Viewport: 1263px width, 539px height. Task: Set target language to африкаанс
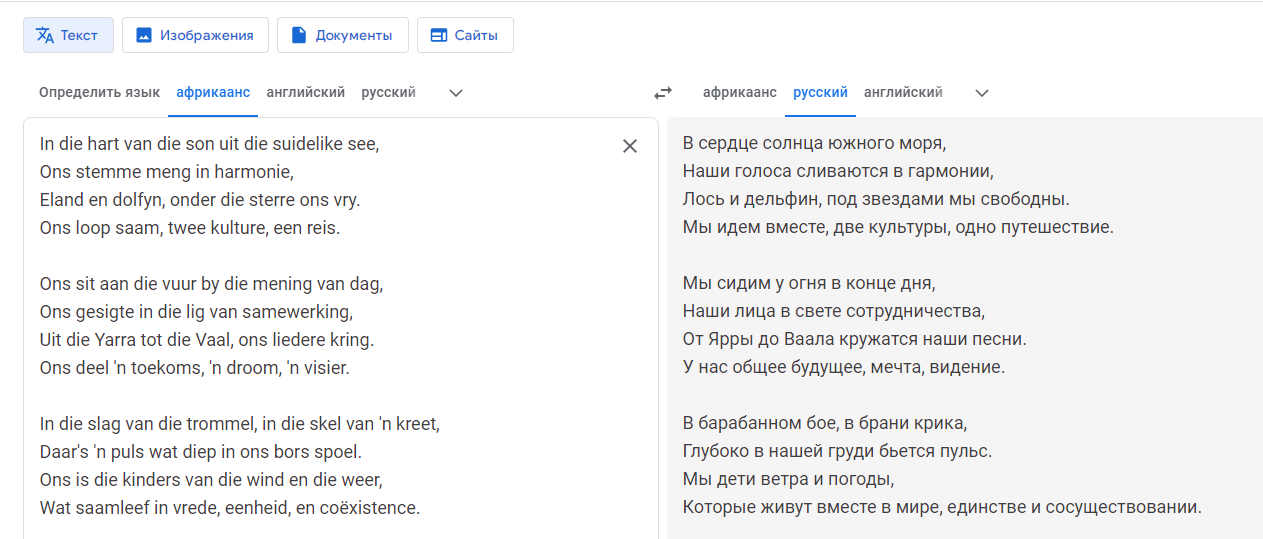tap(740, 92)
